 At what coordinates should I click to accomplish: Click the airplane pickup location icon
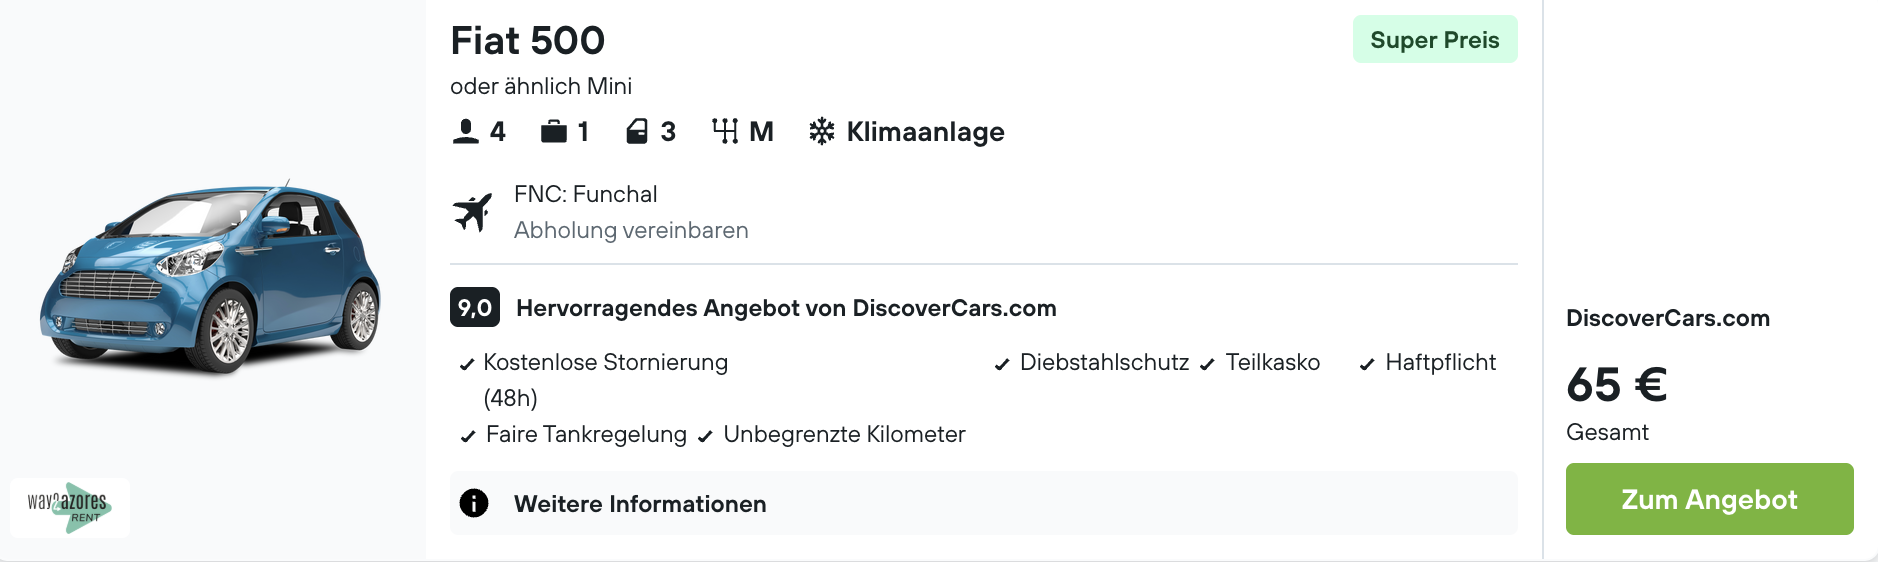point(473,212)
